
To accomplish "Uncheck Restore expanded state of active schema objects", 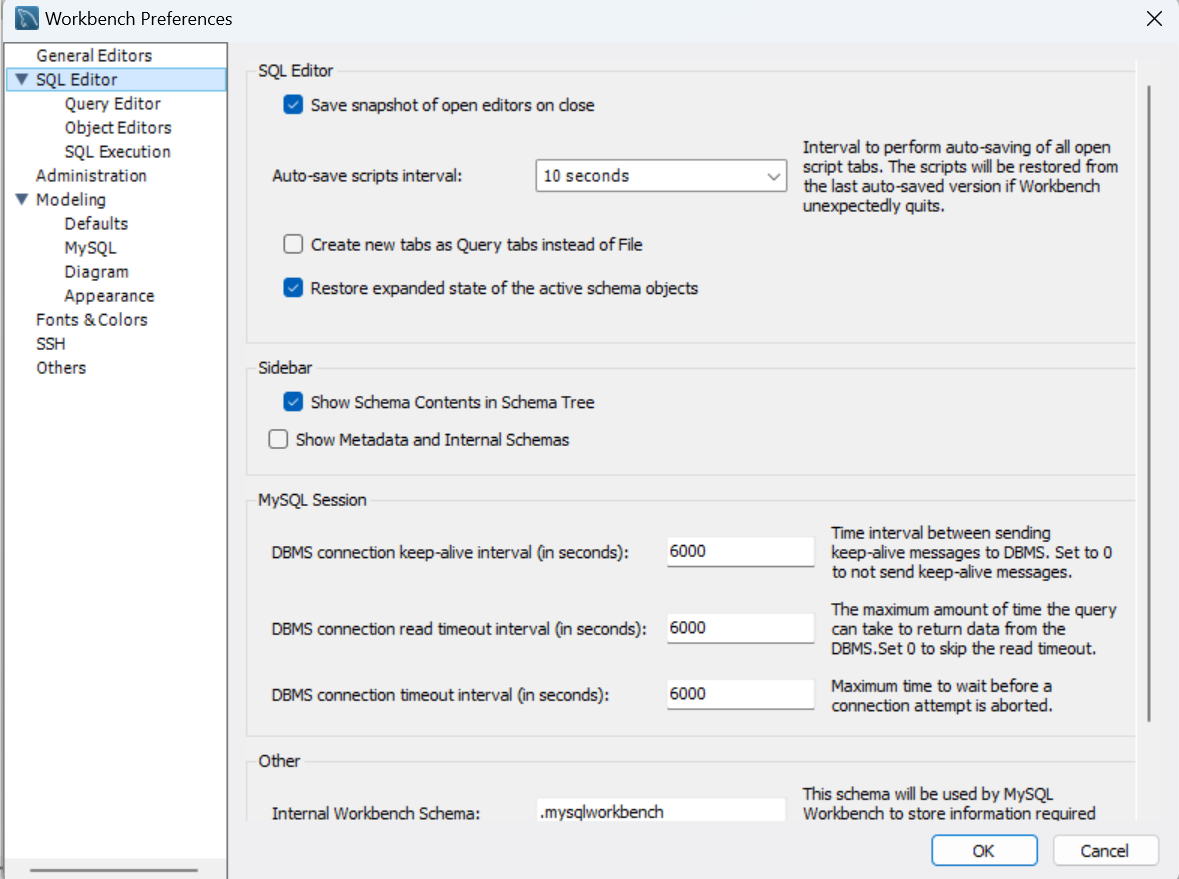I will pyautogui.click(x=293, y=288).
